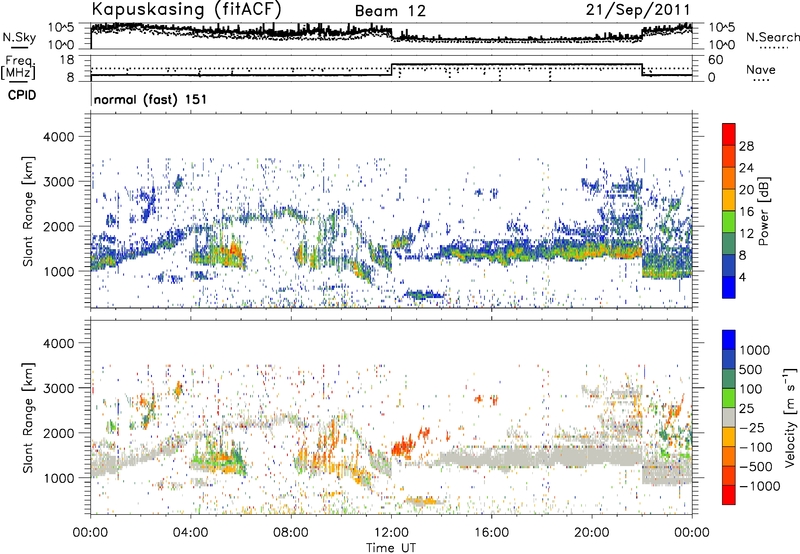800x554 pixels.
Task: Click the '20:00' time axis tick label
Action: (x=591, y=533)
